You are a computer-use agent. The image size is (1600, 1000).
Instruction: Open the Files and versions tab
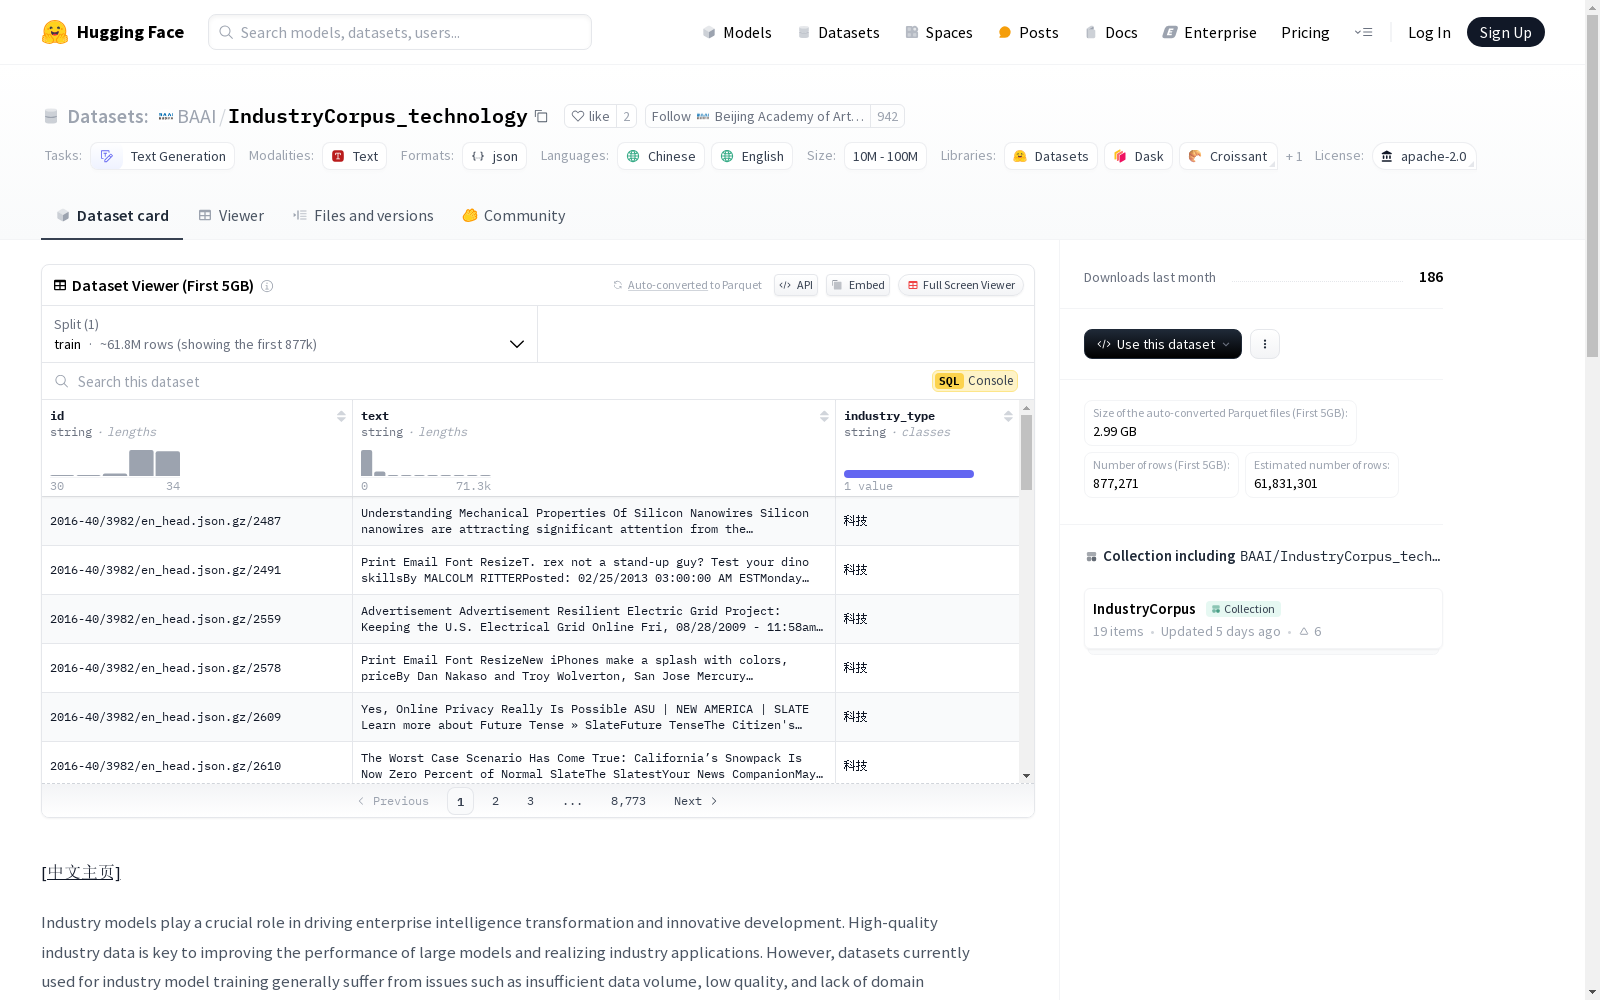[363, 216]
